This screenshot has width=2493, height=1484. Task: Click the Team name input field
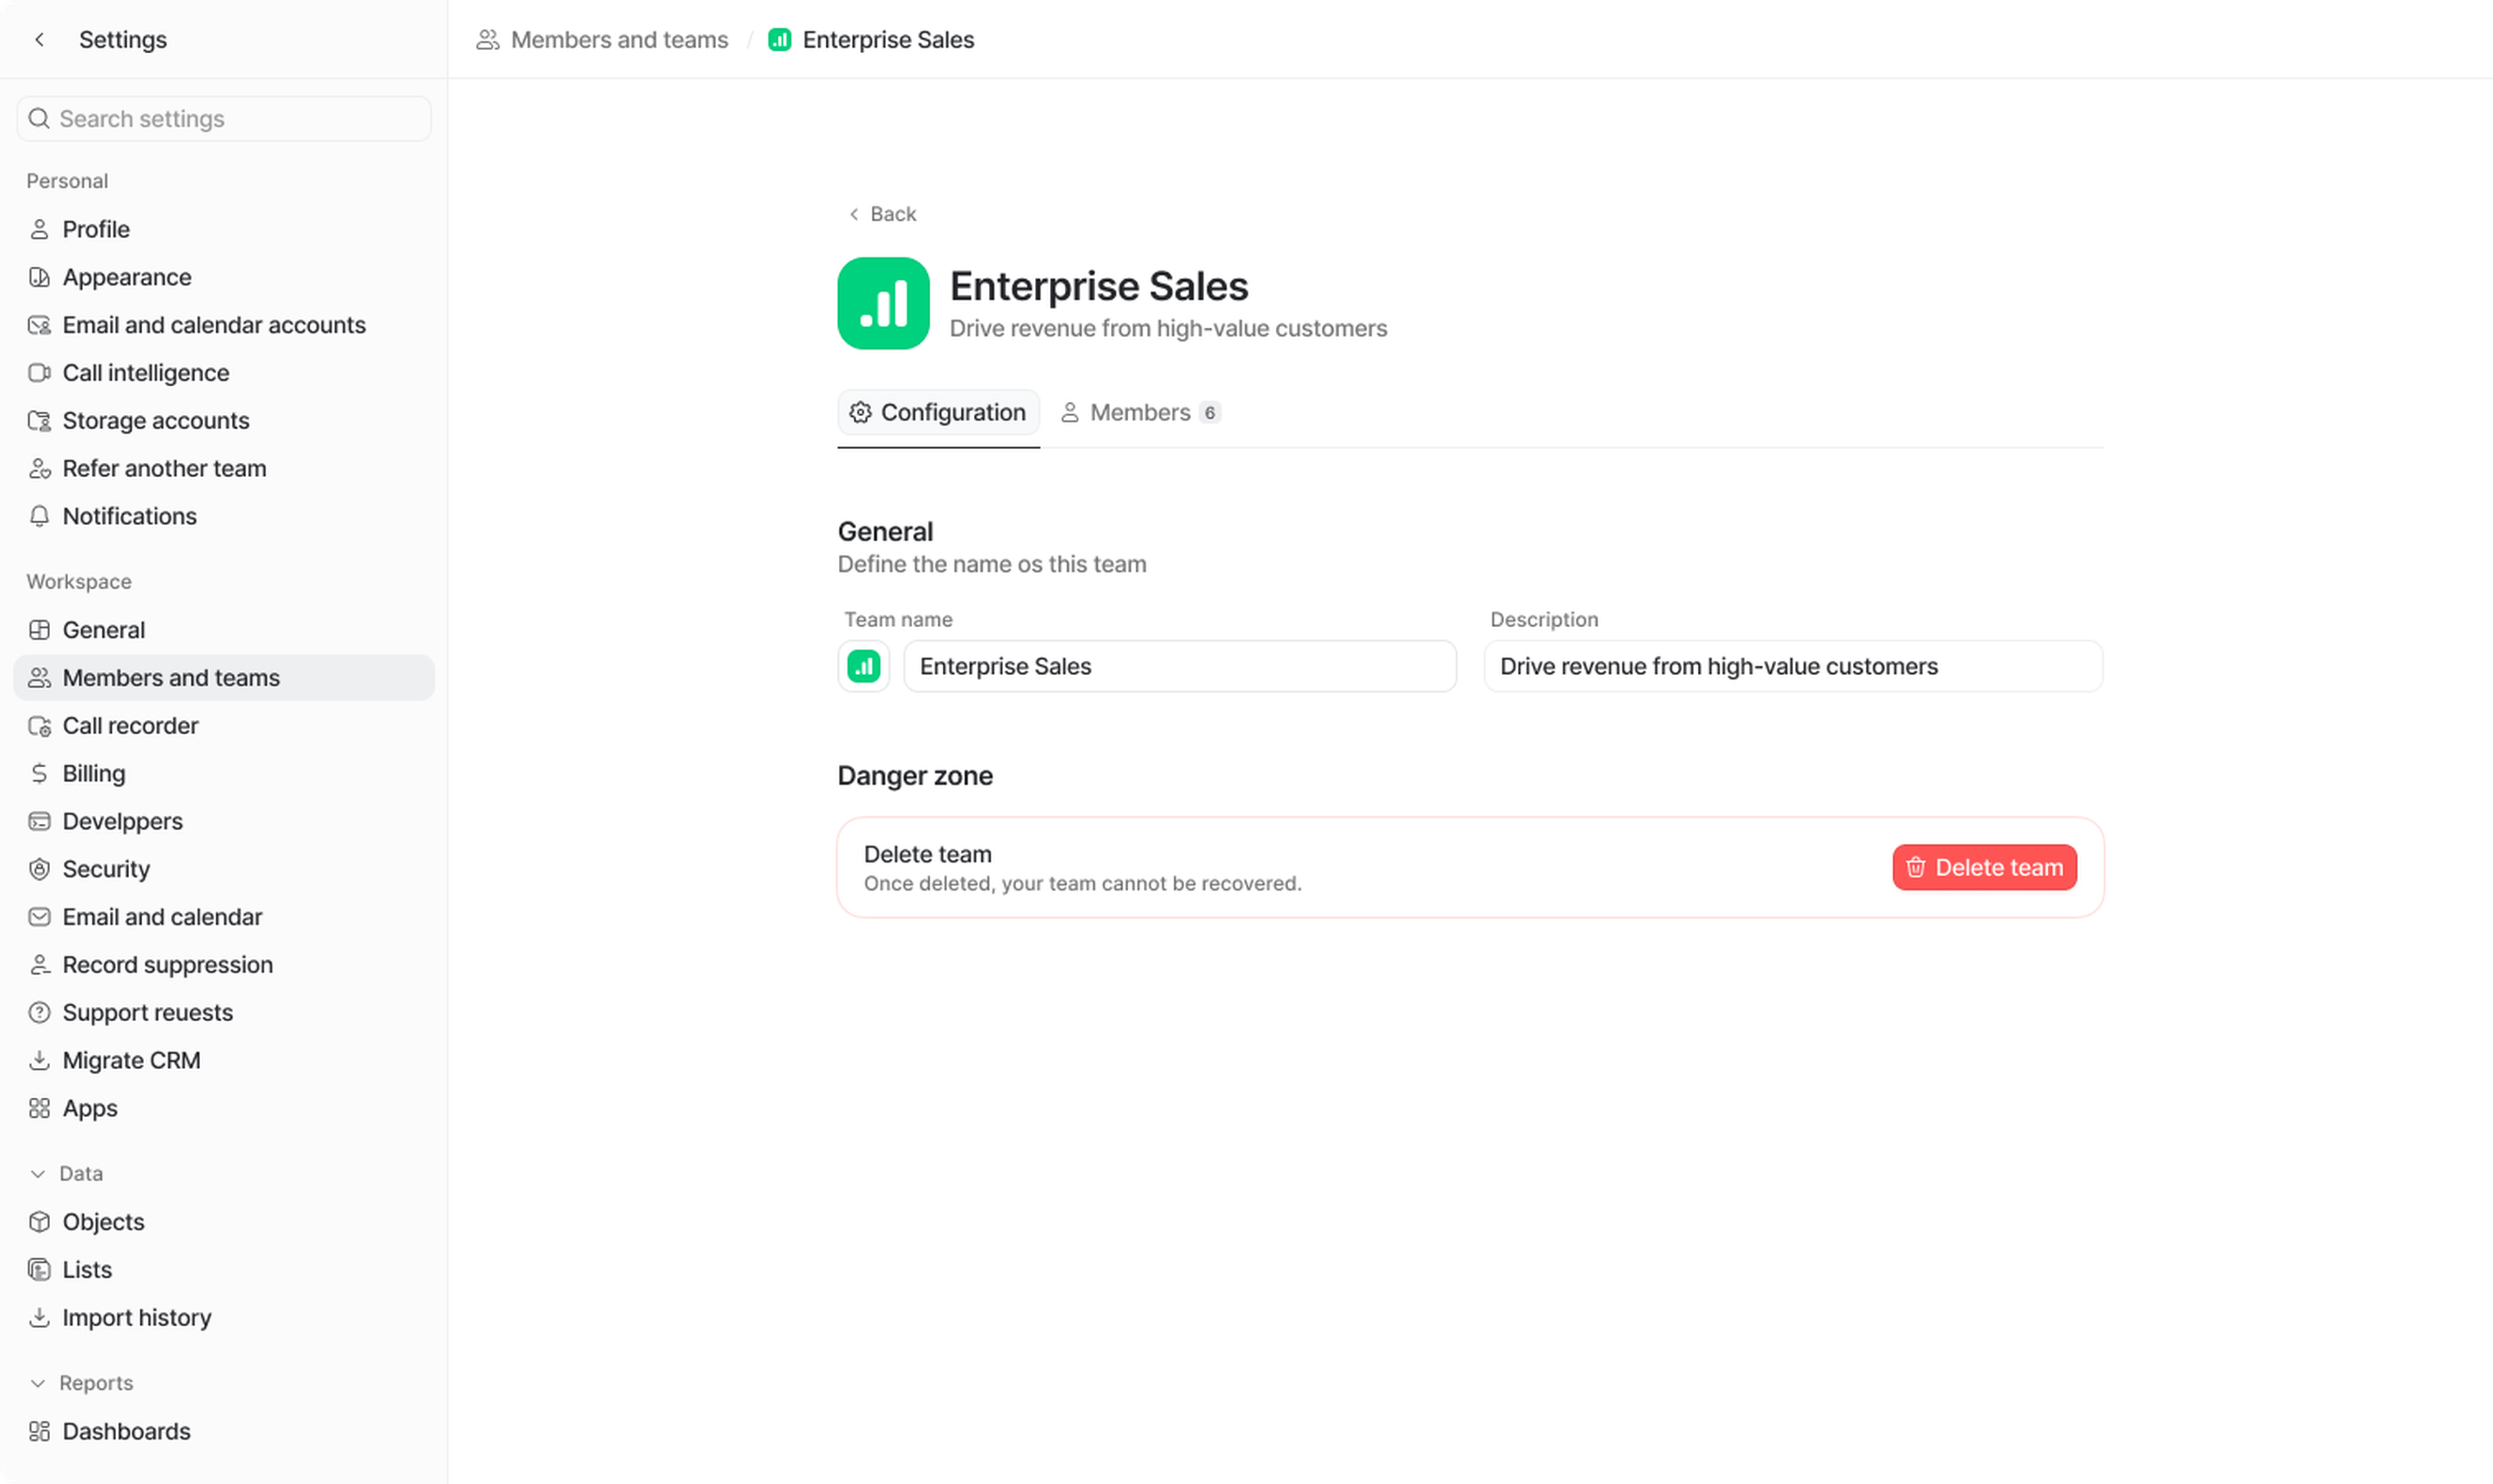click(1179, 667)
